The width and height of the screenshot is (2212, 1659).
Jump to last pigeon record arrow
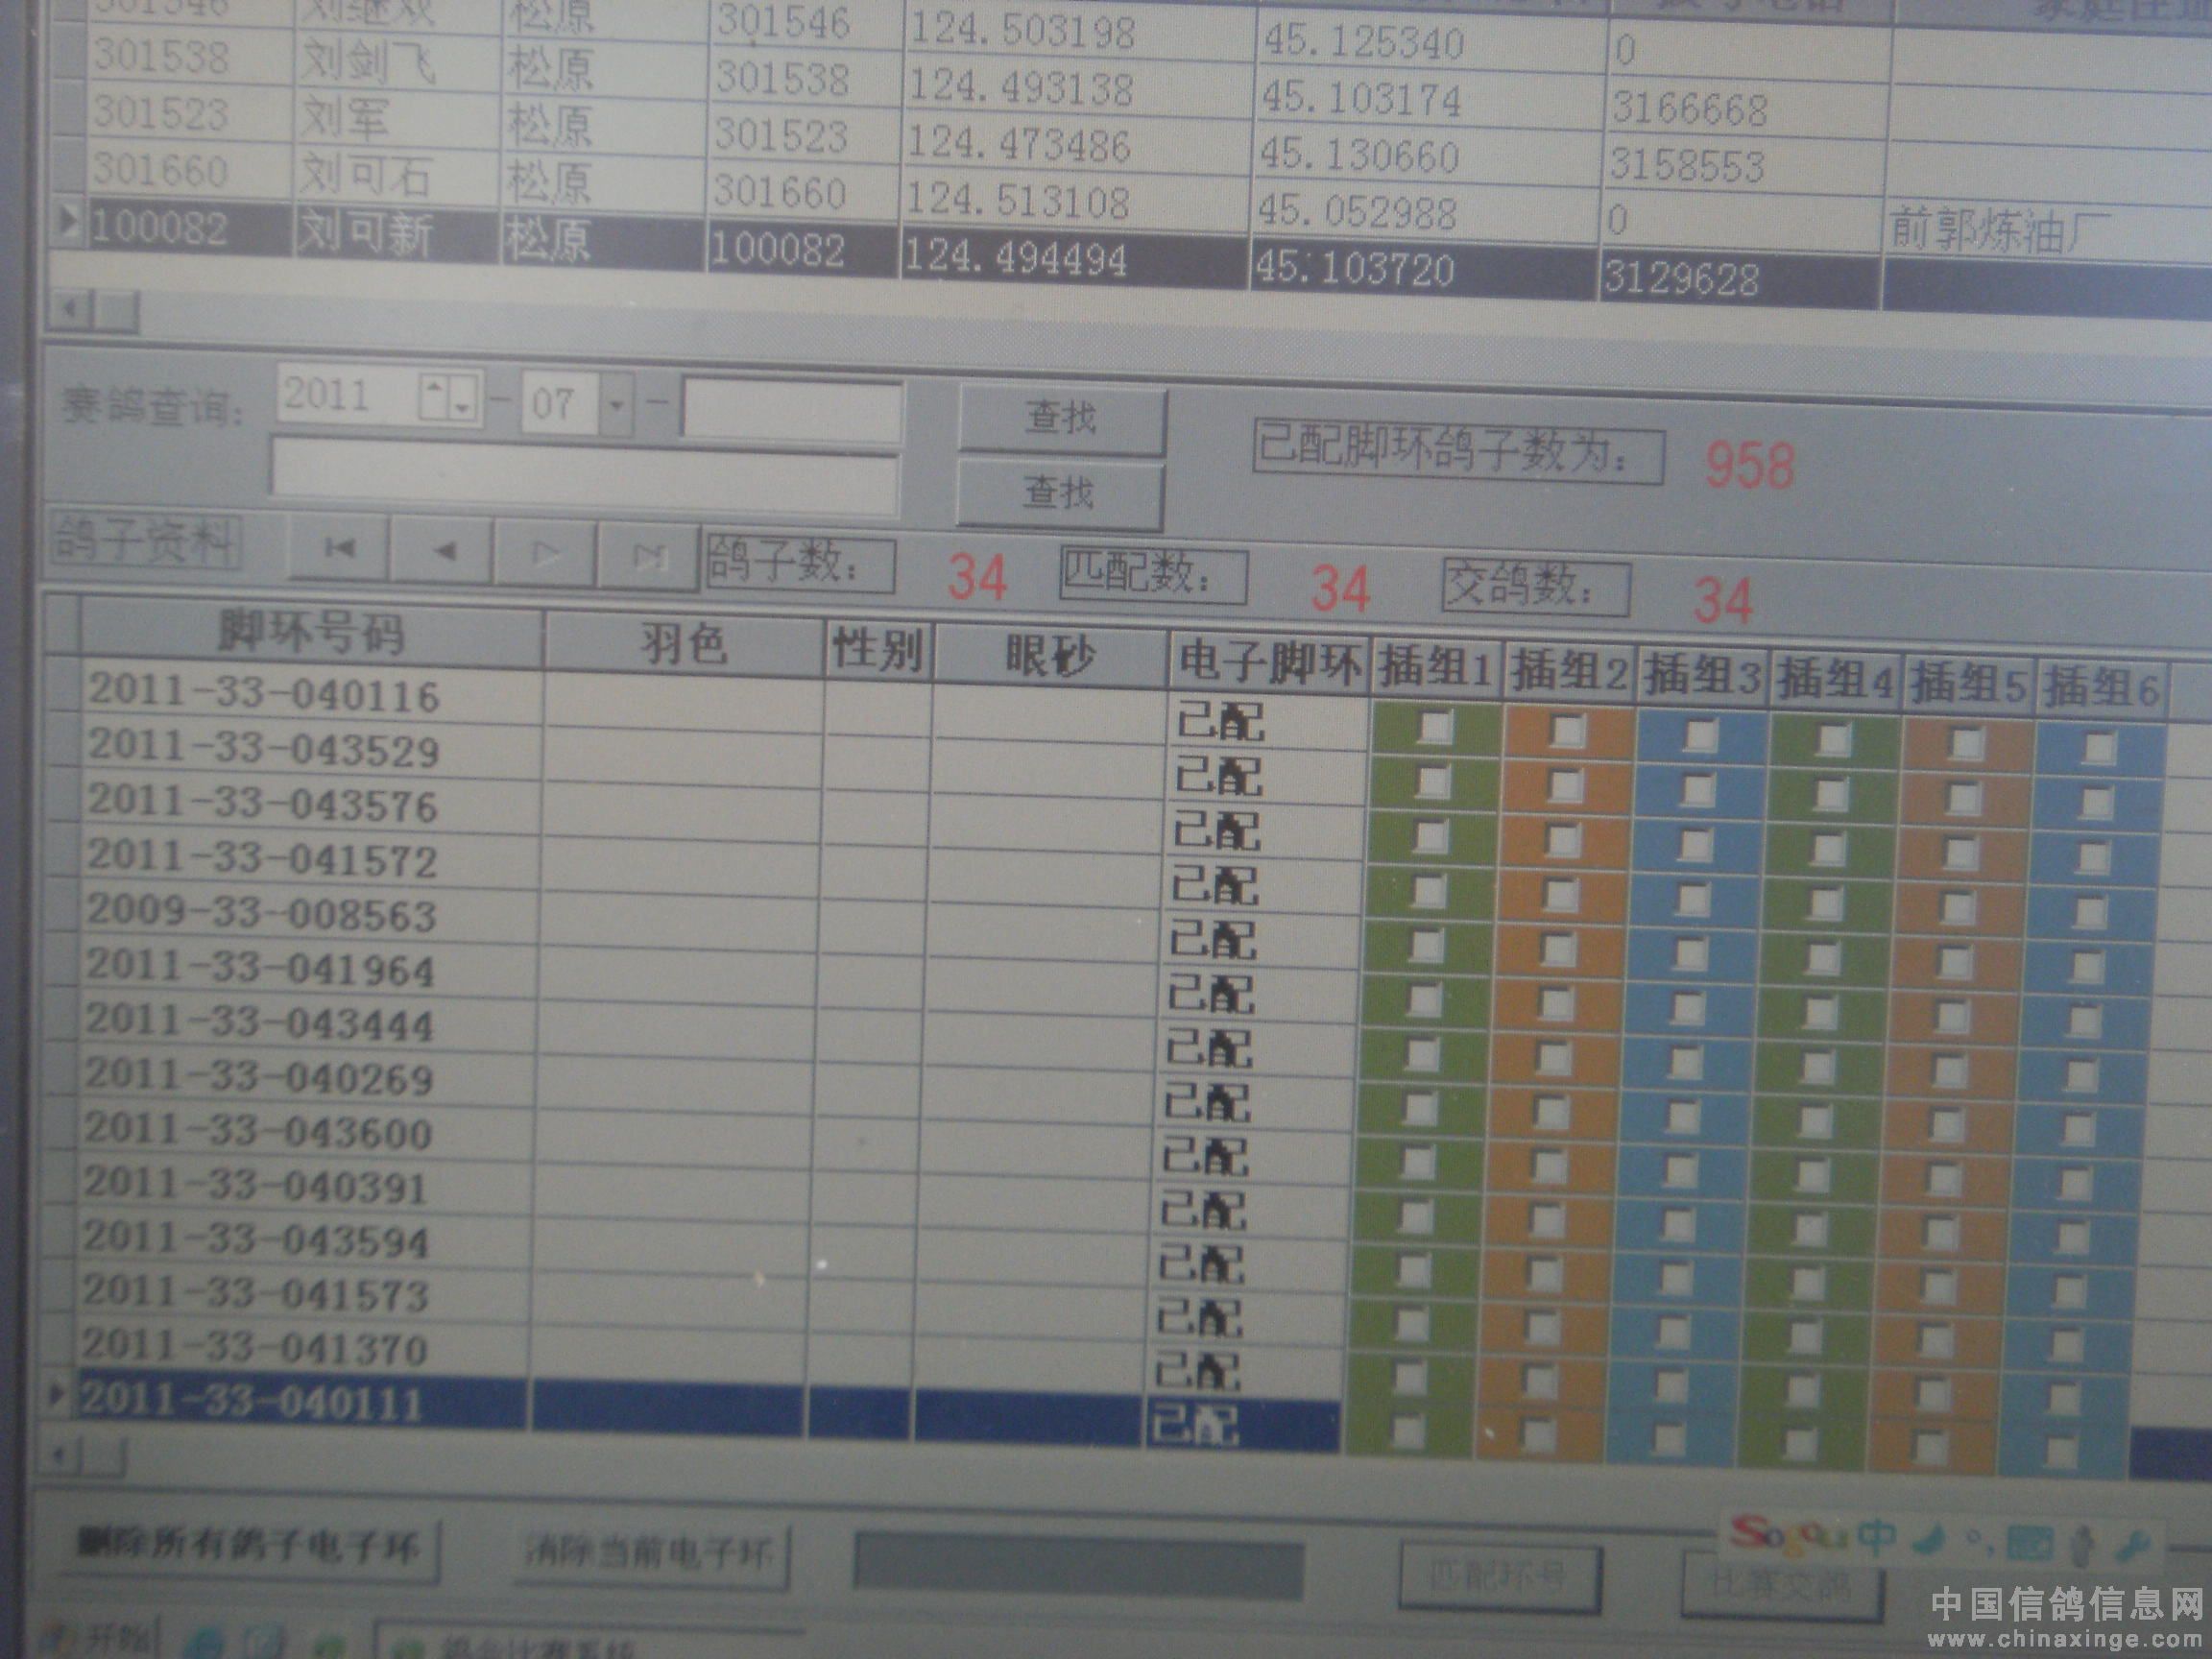pos(649,557)
